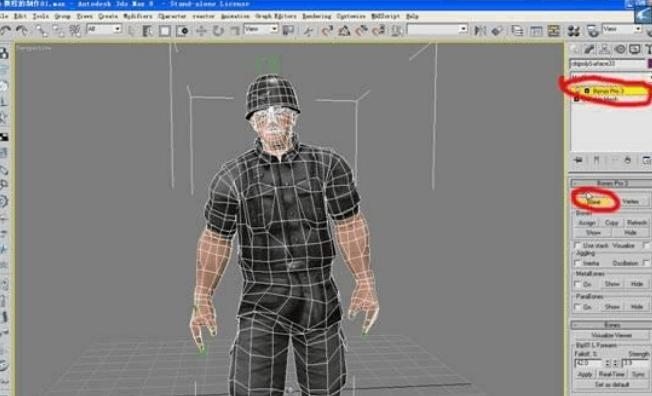The image size is (652, 396).
Task: Select the Unlink Selection tool
Action: pyautogui.click(x=58, y=30)
